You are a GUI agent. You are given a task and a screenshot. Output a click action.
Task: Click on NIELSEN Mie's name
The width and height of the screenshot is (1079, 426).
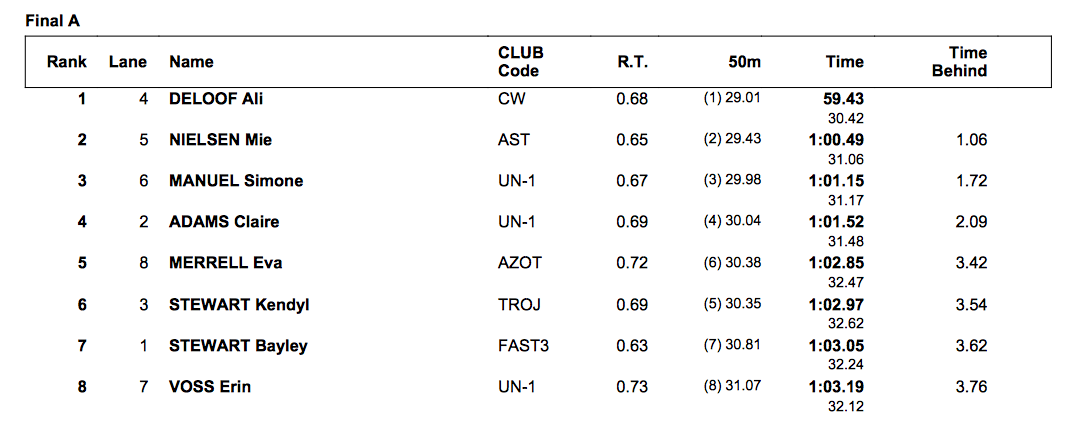tap(220, 140)
